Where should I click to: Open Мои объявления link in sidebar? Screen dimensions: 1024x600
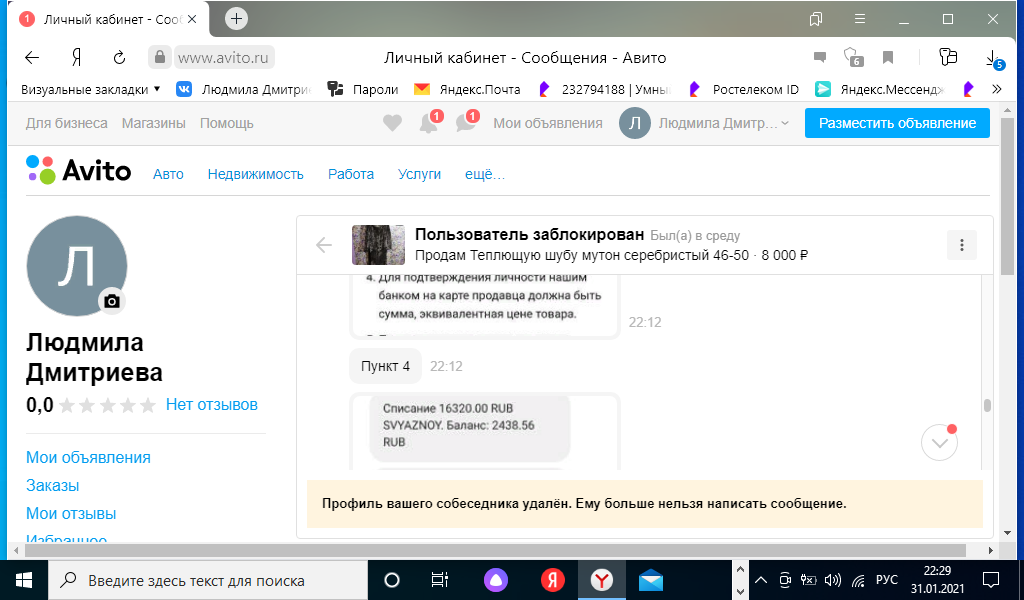click(x=88, y=457)
